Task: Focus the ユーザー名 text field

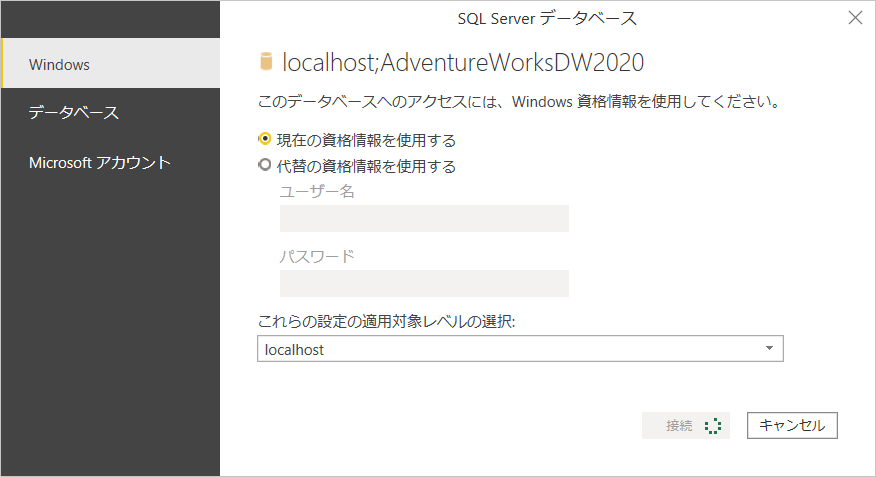Action: pyautogui.click(x=424, y=219)
